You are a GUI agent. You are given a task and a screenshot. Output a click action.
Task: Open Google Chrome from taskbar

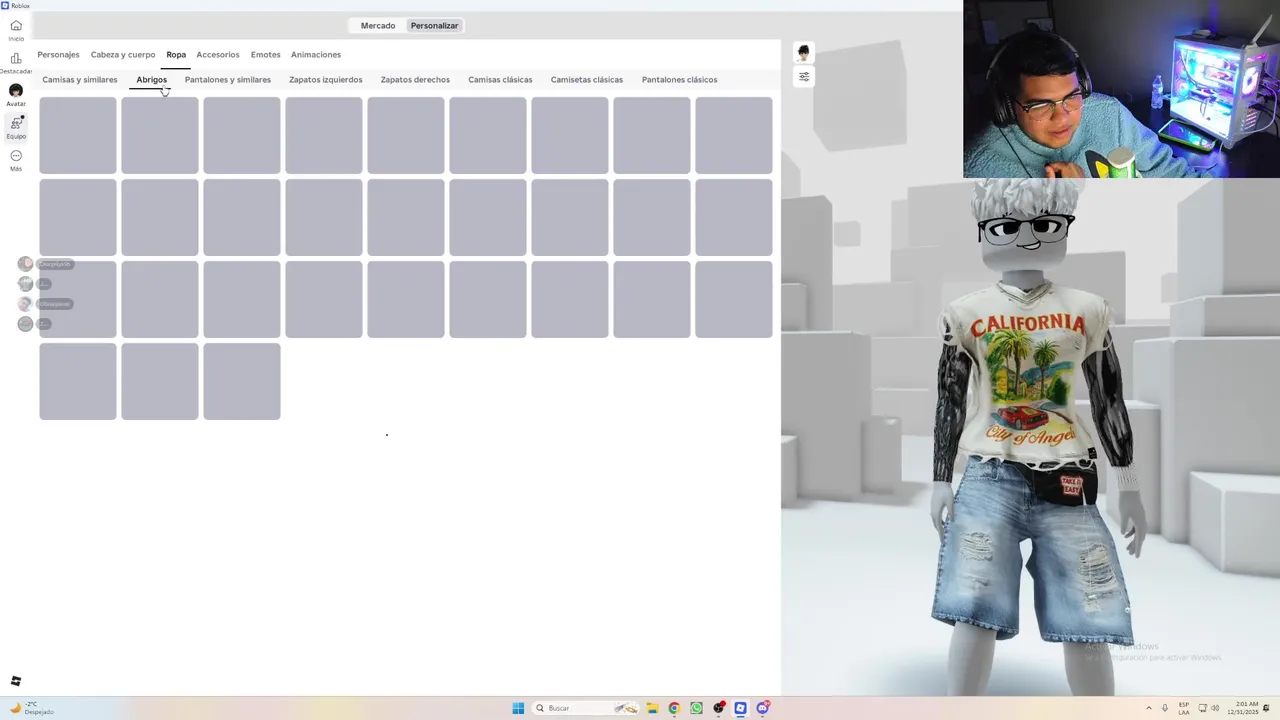(x=674, y=708)
